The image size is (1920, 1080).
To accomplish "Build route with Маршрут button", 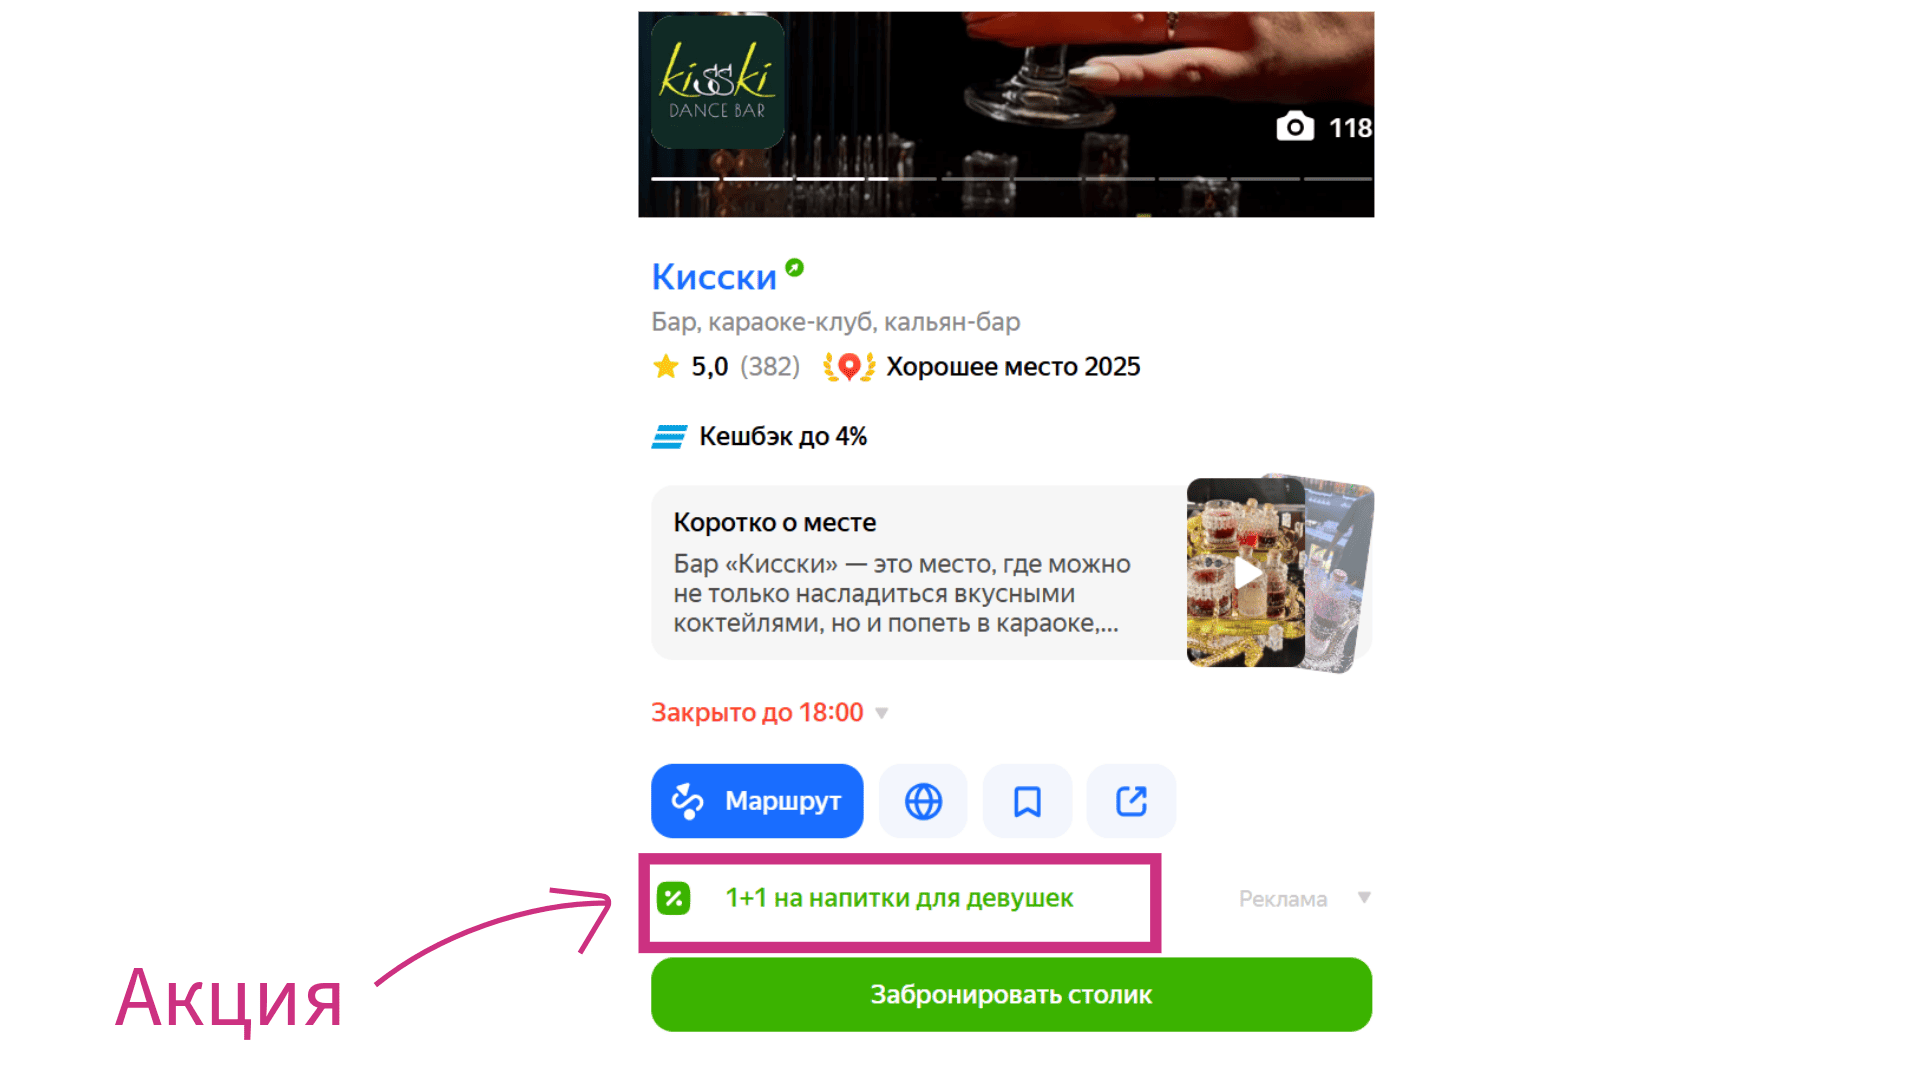I will [x=757, y=801].
